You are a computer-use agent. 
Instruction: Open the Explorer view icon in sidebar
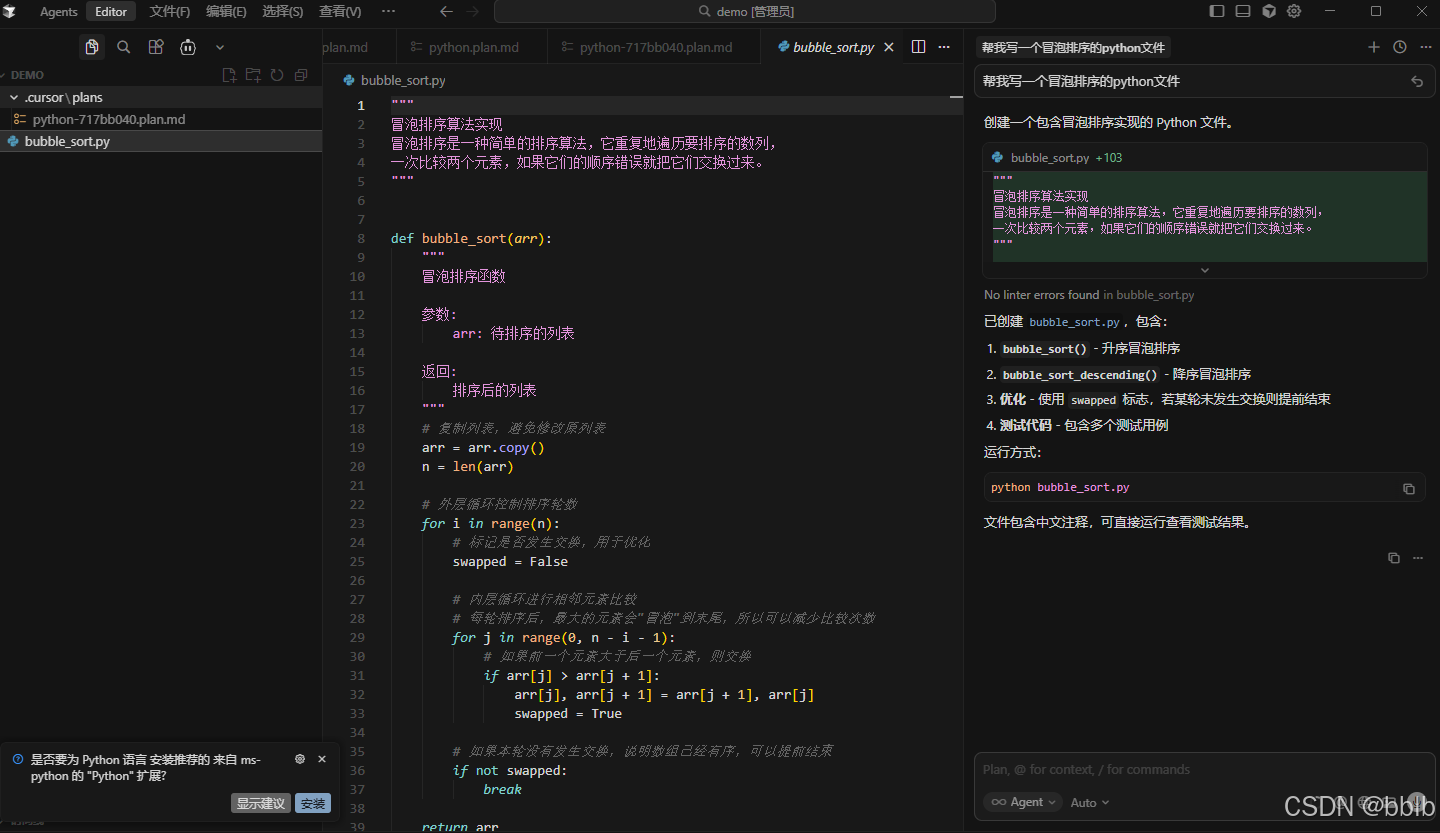(x=92, y=47)
